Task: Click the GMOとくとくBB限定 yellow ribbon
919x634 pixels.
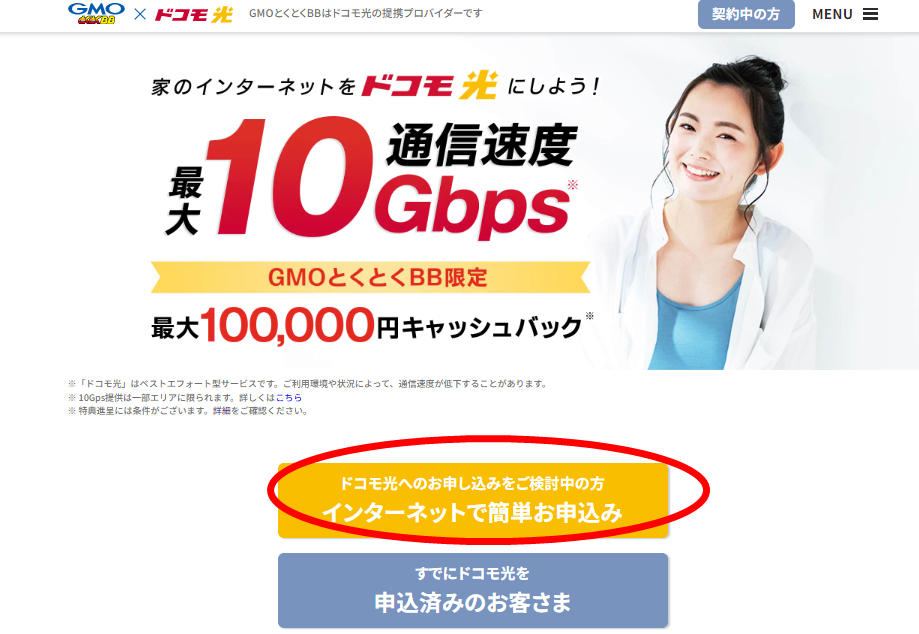Action: [370, 277]
